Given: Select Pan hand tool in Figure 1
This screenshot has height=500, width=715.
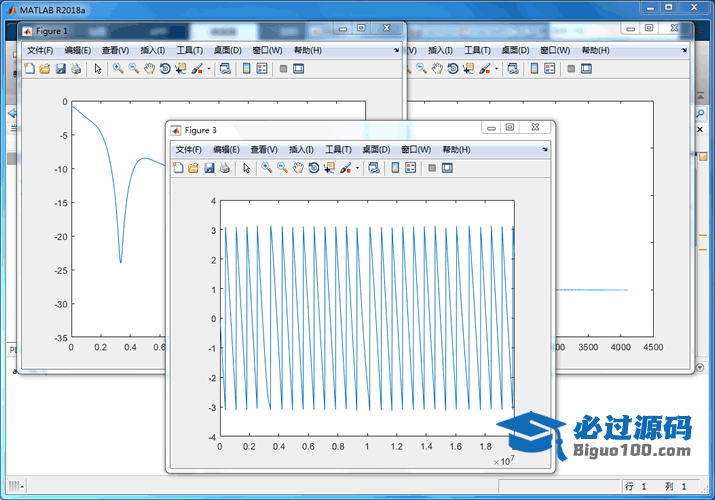Looking at the screenshot, I should (149, 69).
